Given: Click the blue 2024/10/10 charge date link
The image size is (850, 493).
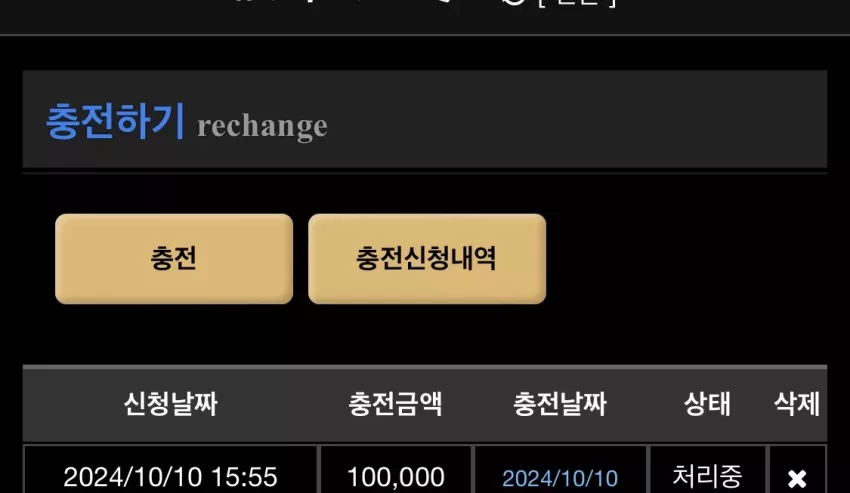Looking at the screenshot, I should coord(560,478).
